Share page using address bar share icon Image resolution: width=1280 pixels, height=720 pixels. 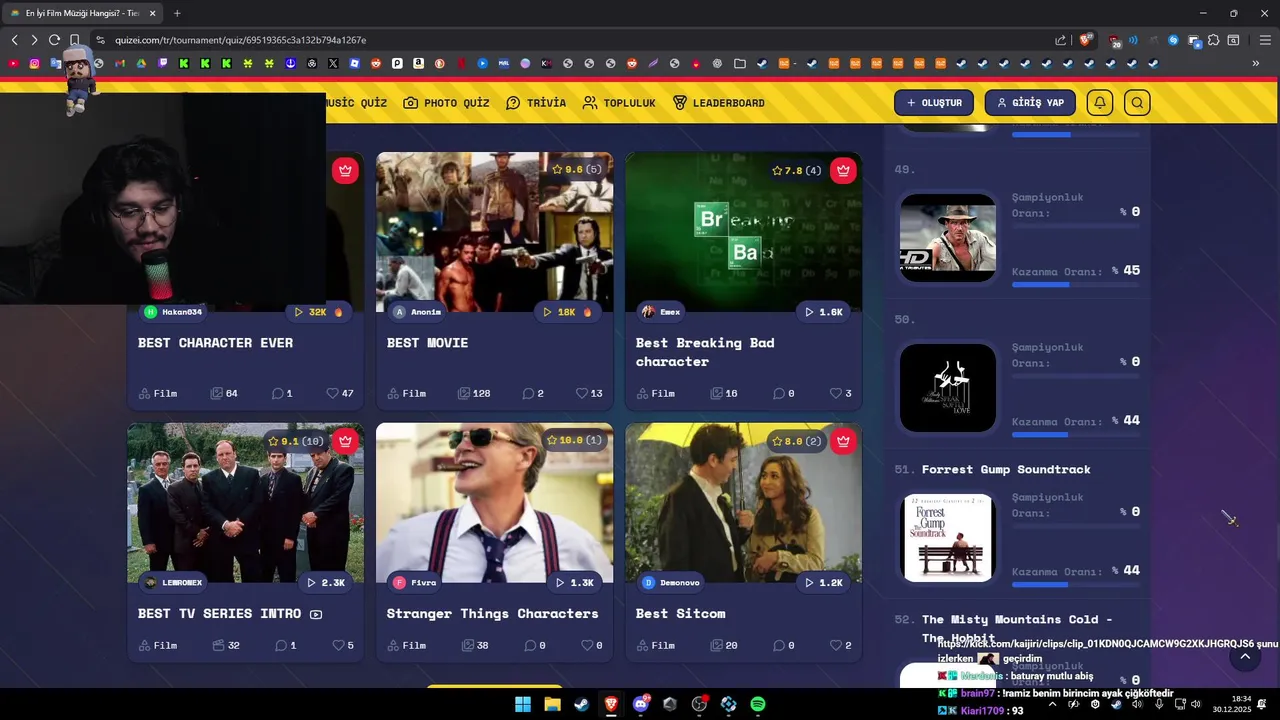tap(1061, 40)
